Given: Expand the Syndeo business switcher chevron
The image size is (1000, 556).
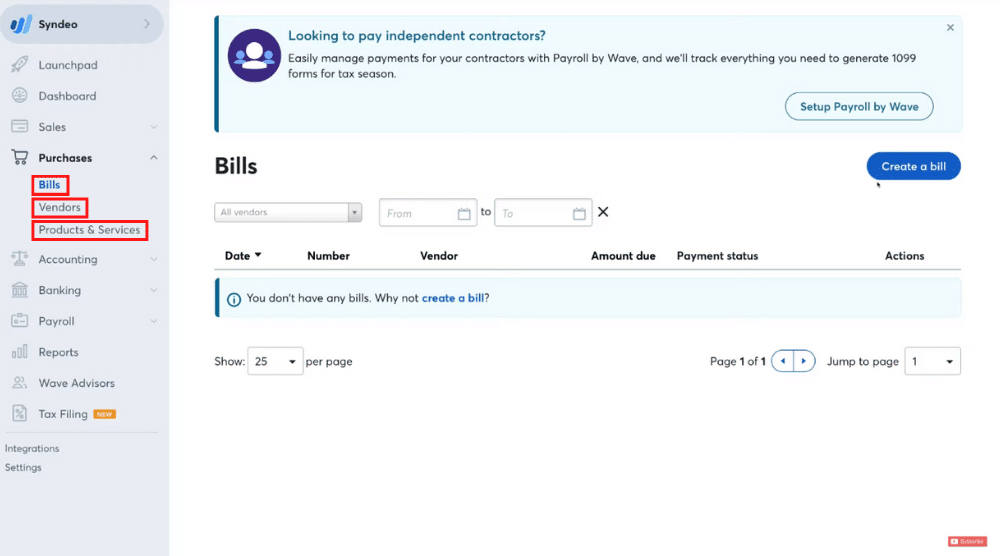Looking at the screenshot, I should click(x=147, y=24).
